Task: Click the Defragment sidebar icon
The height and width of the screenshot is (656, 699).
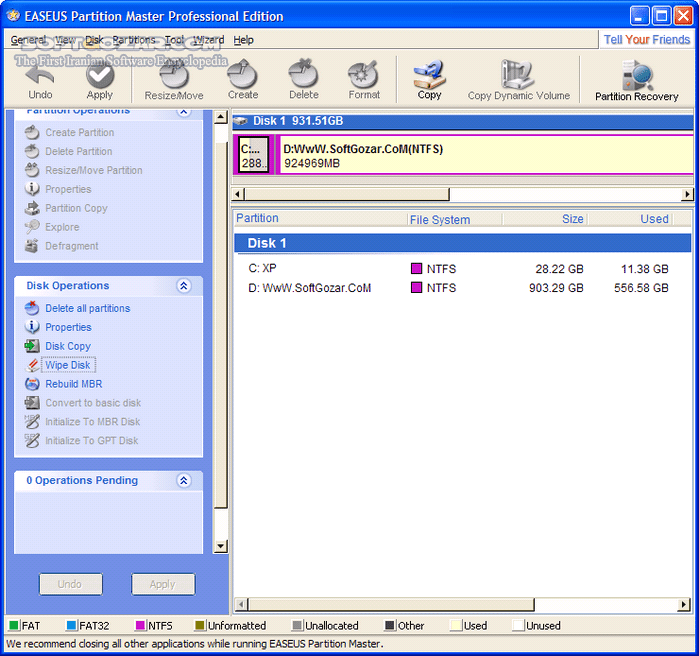Action: tap(32, 246)
